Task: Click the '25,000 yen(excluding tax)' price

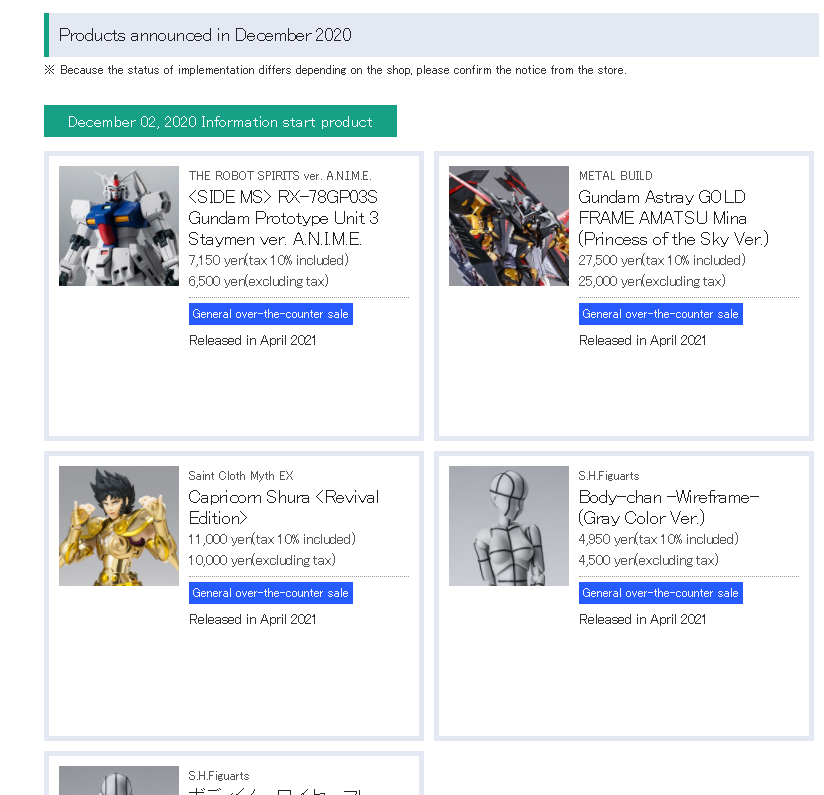Action: [x=652, y=281]
